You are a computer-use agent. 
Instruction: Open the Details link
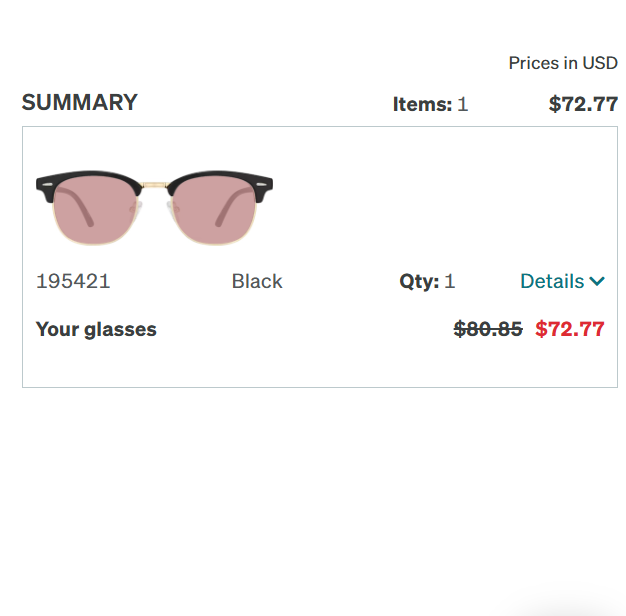552,281
